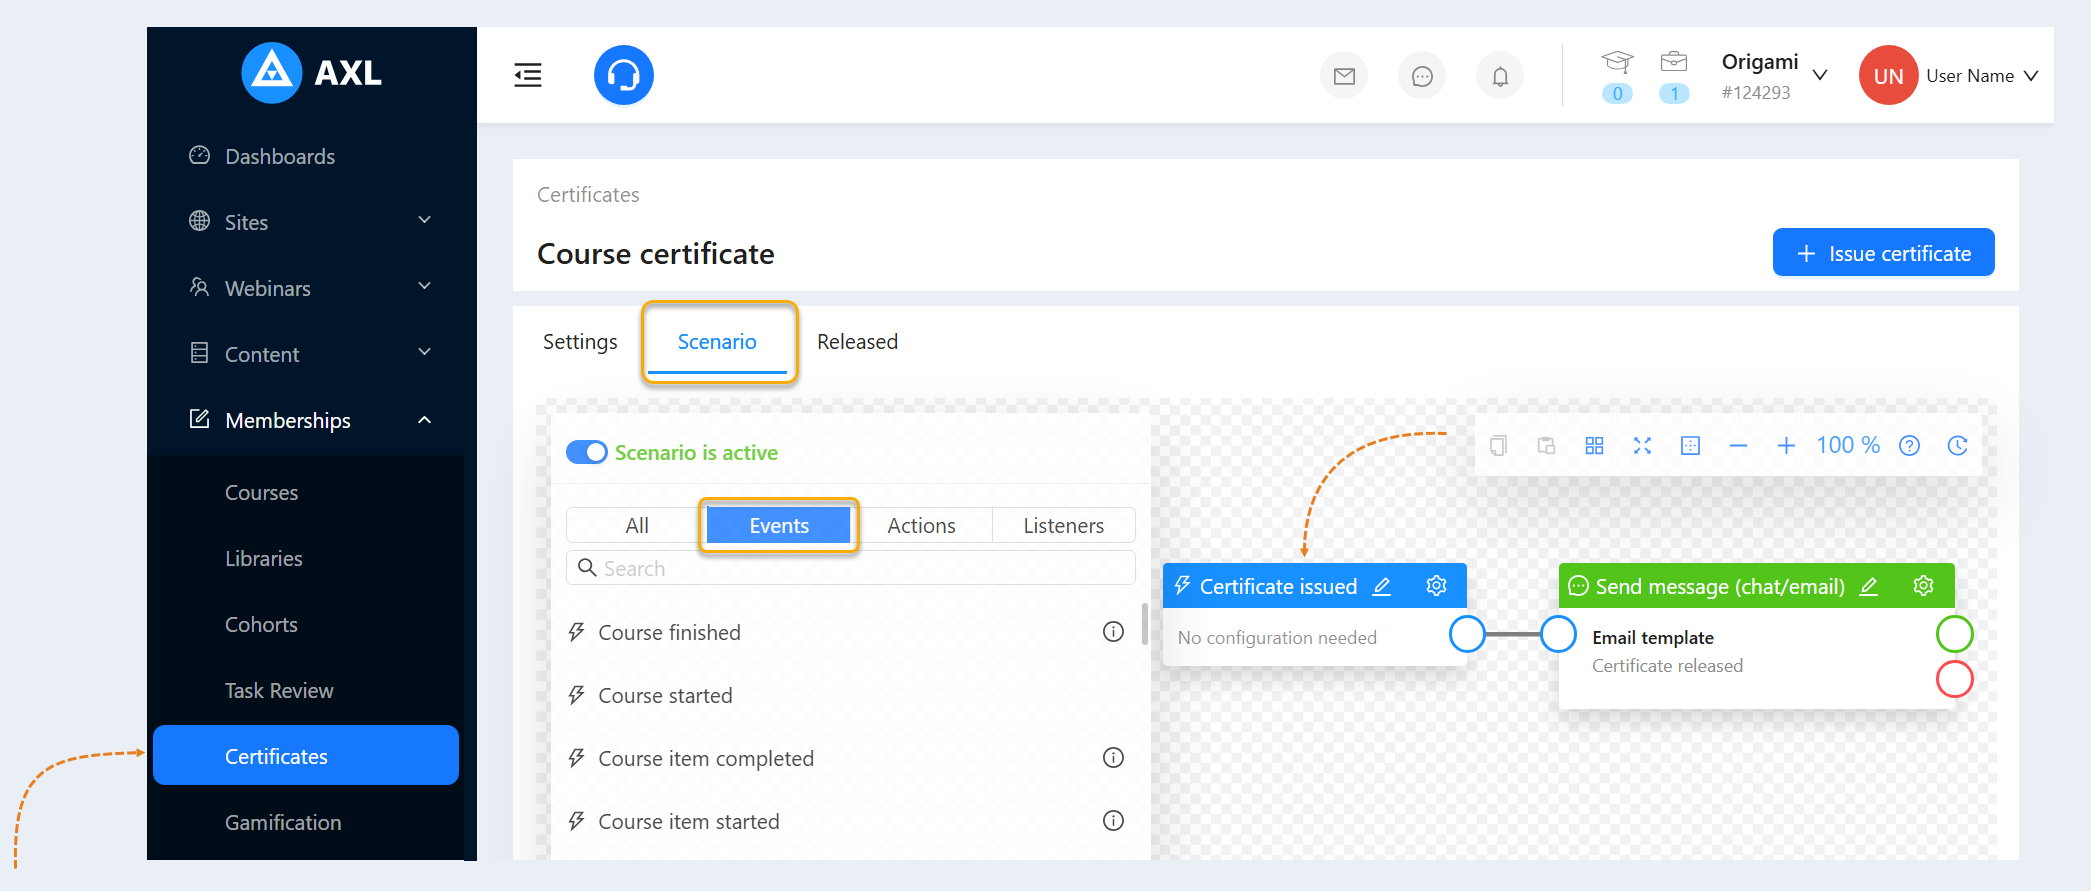The height and width of the screenshot is (891, 2091).
Task: Open Certificate issued node settings gear
Action: [x=1436, y=586]
